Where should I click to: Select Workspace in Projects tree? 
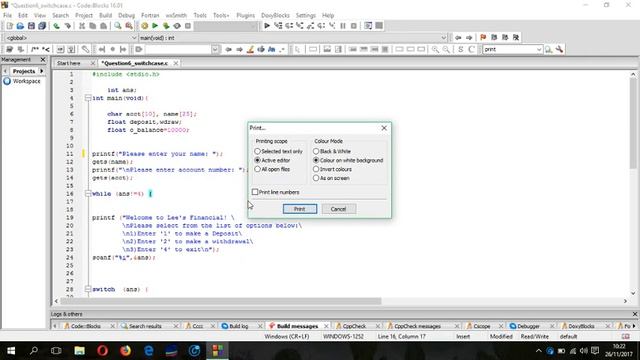pyautogui.click(x=27, y=81)
